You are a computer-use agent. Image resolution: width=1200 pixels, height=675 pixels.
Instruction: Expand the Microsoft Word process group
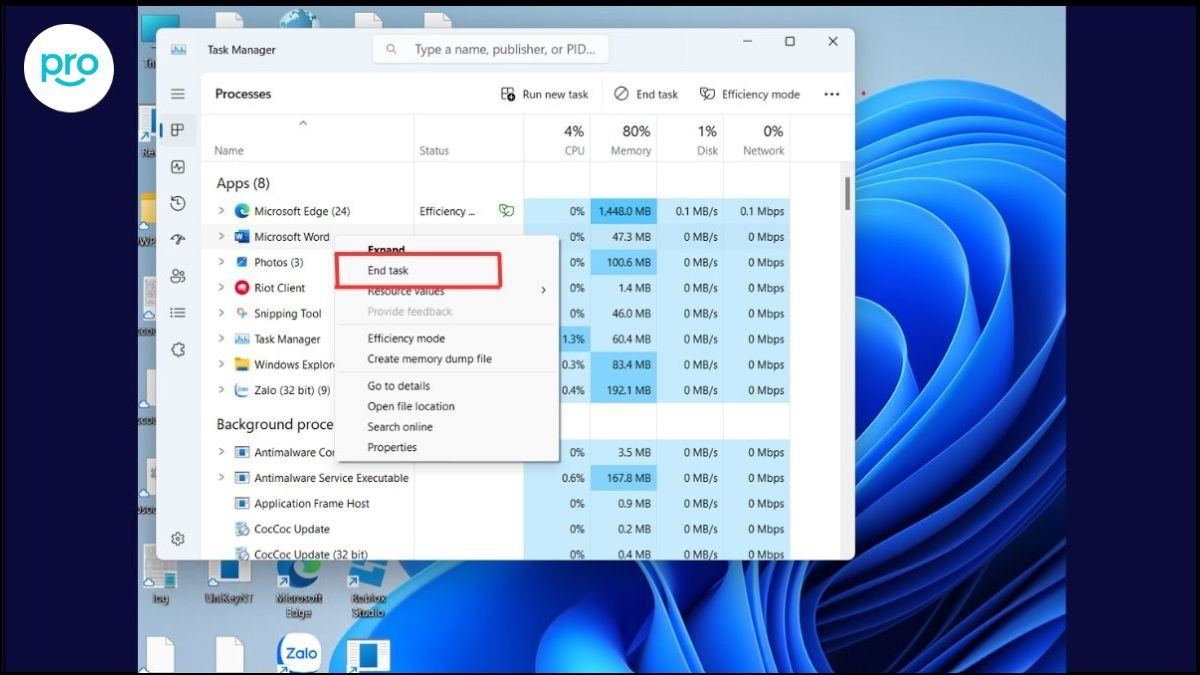221,237
